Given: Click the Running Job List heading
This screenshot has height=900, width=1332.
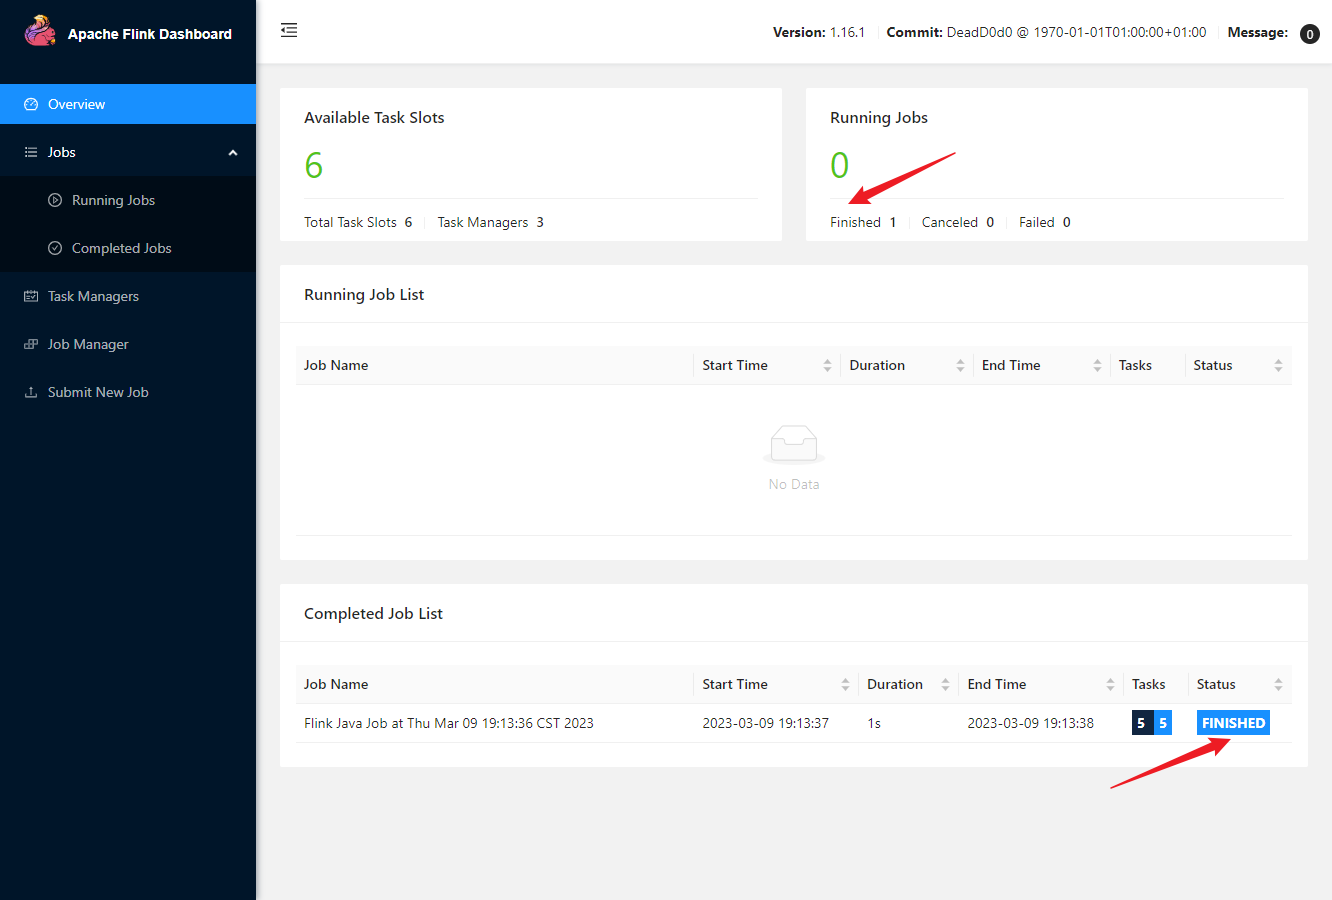Looking at the screenshot, I should coord(364,294).
